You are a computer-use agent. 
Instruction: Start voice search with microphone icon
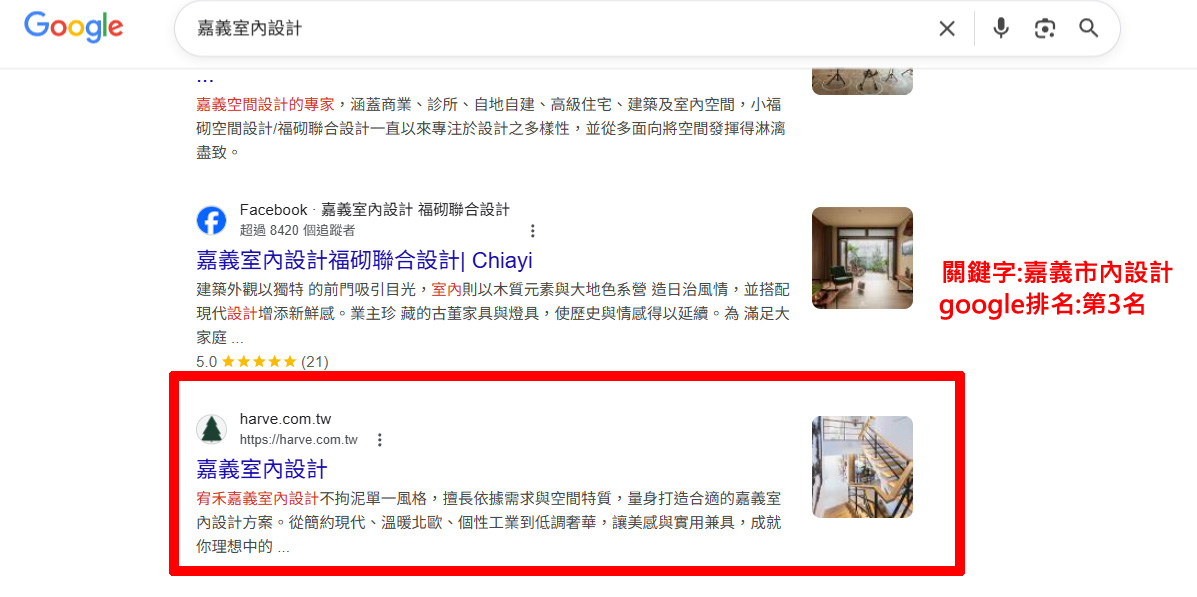(x=1001, y=28)
